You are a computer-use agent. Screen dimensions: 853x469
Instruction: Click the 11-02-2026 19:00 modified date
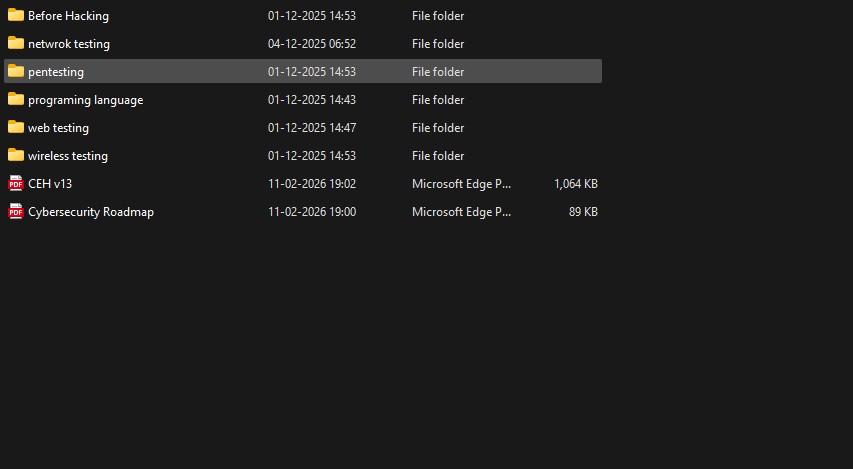click(x=312, y=212)
